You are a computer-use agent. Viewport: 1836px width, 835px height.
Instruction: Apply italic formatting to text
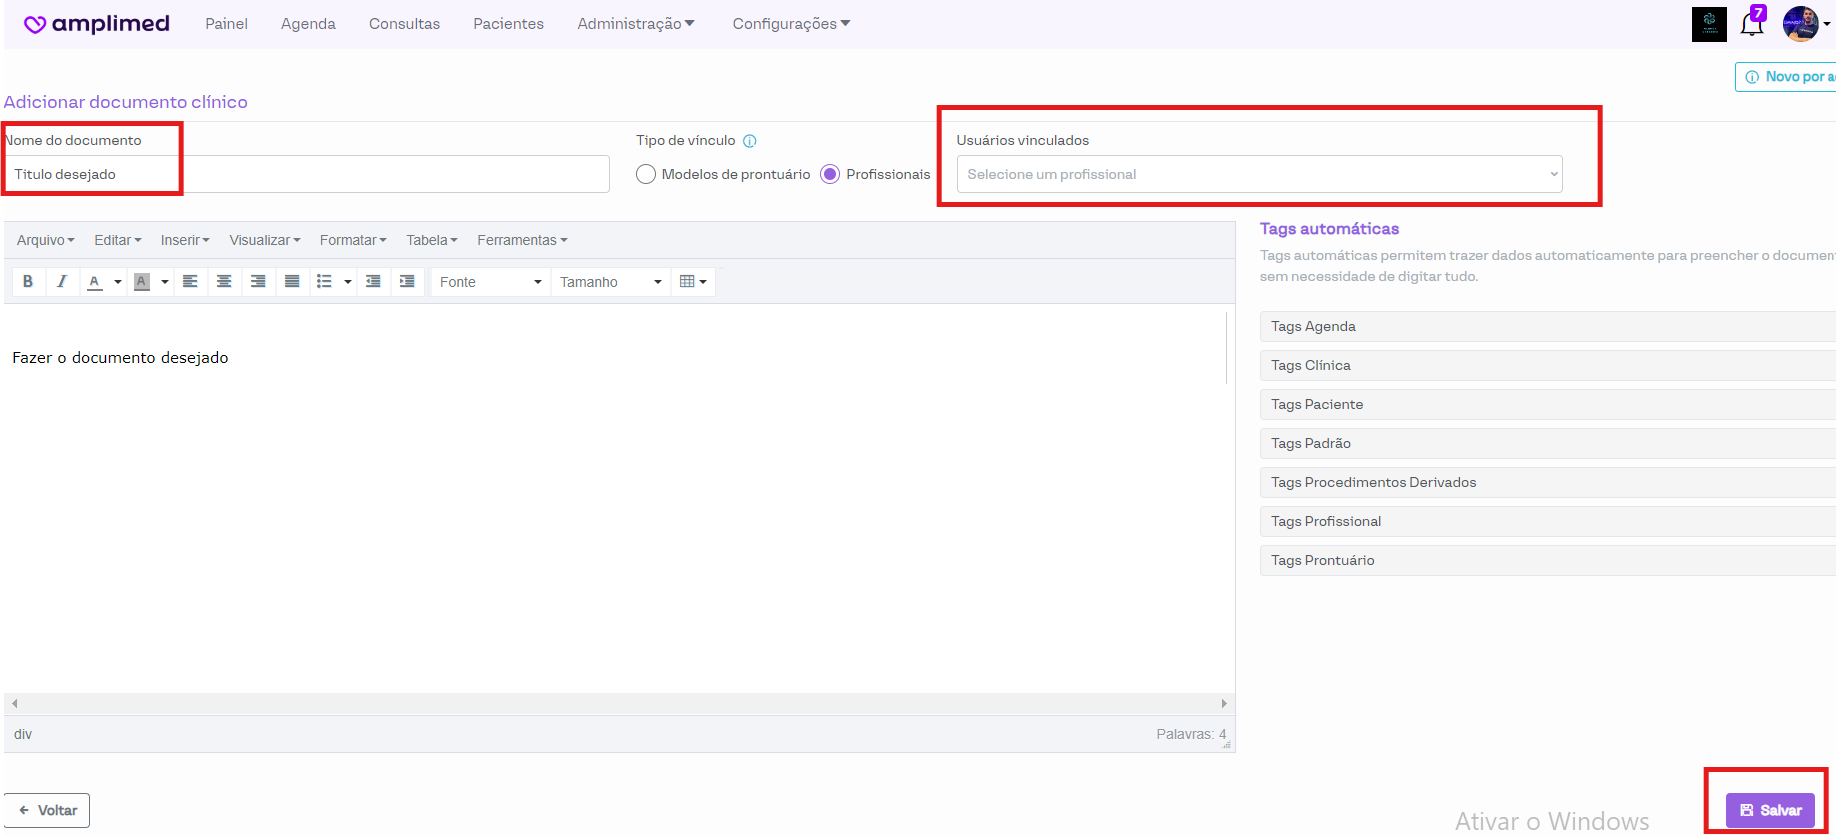tap(61, 282)
